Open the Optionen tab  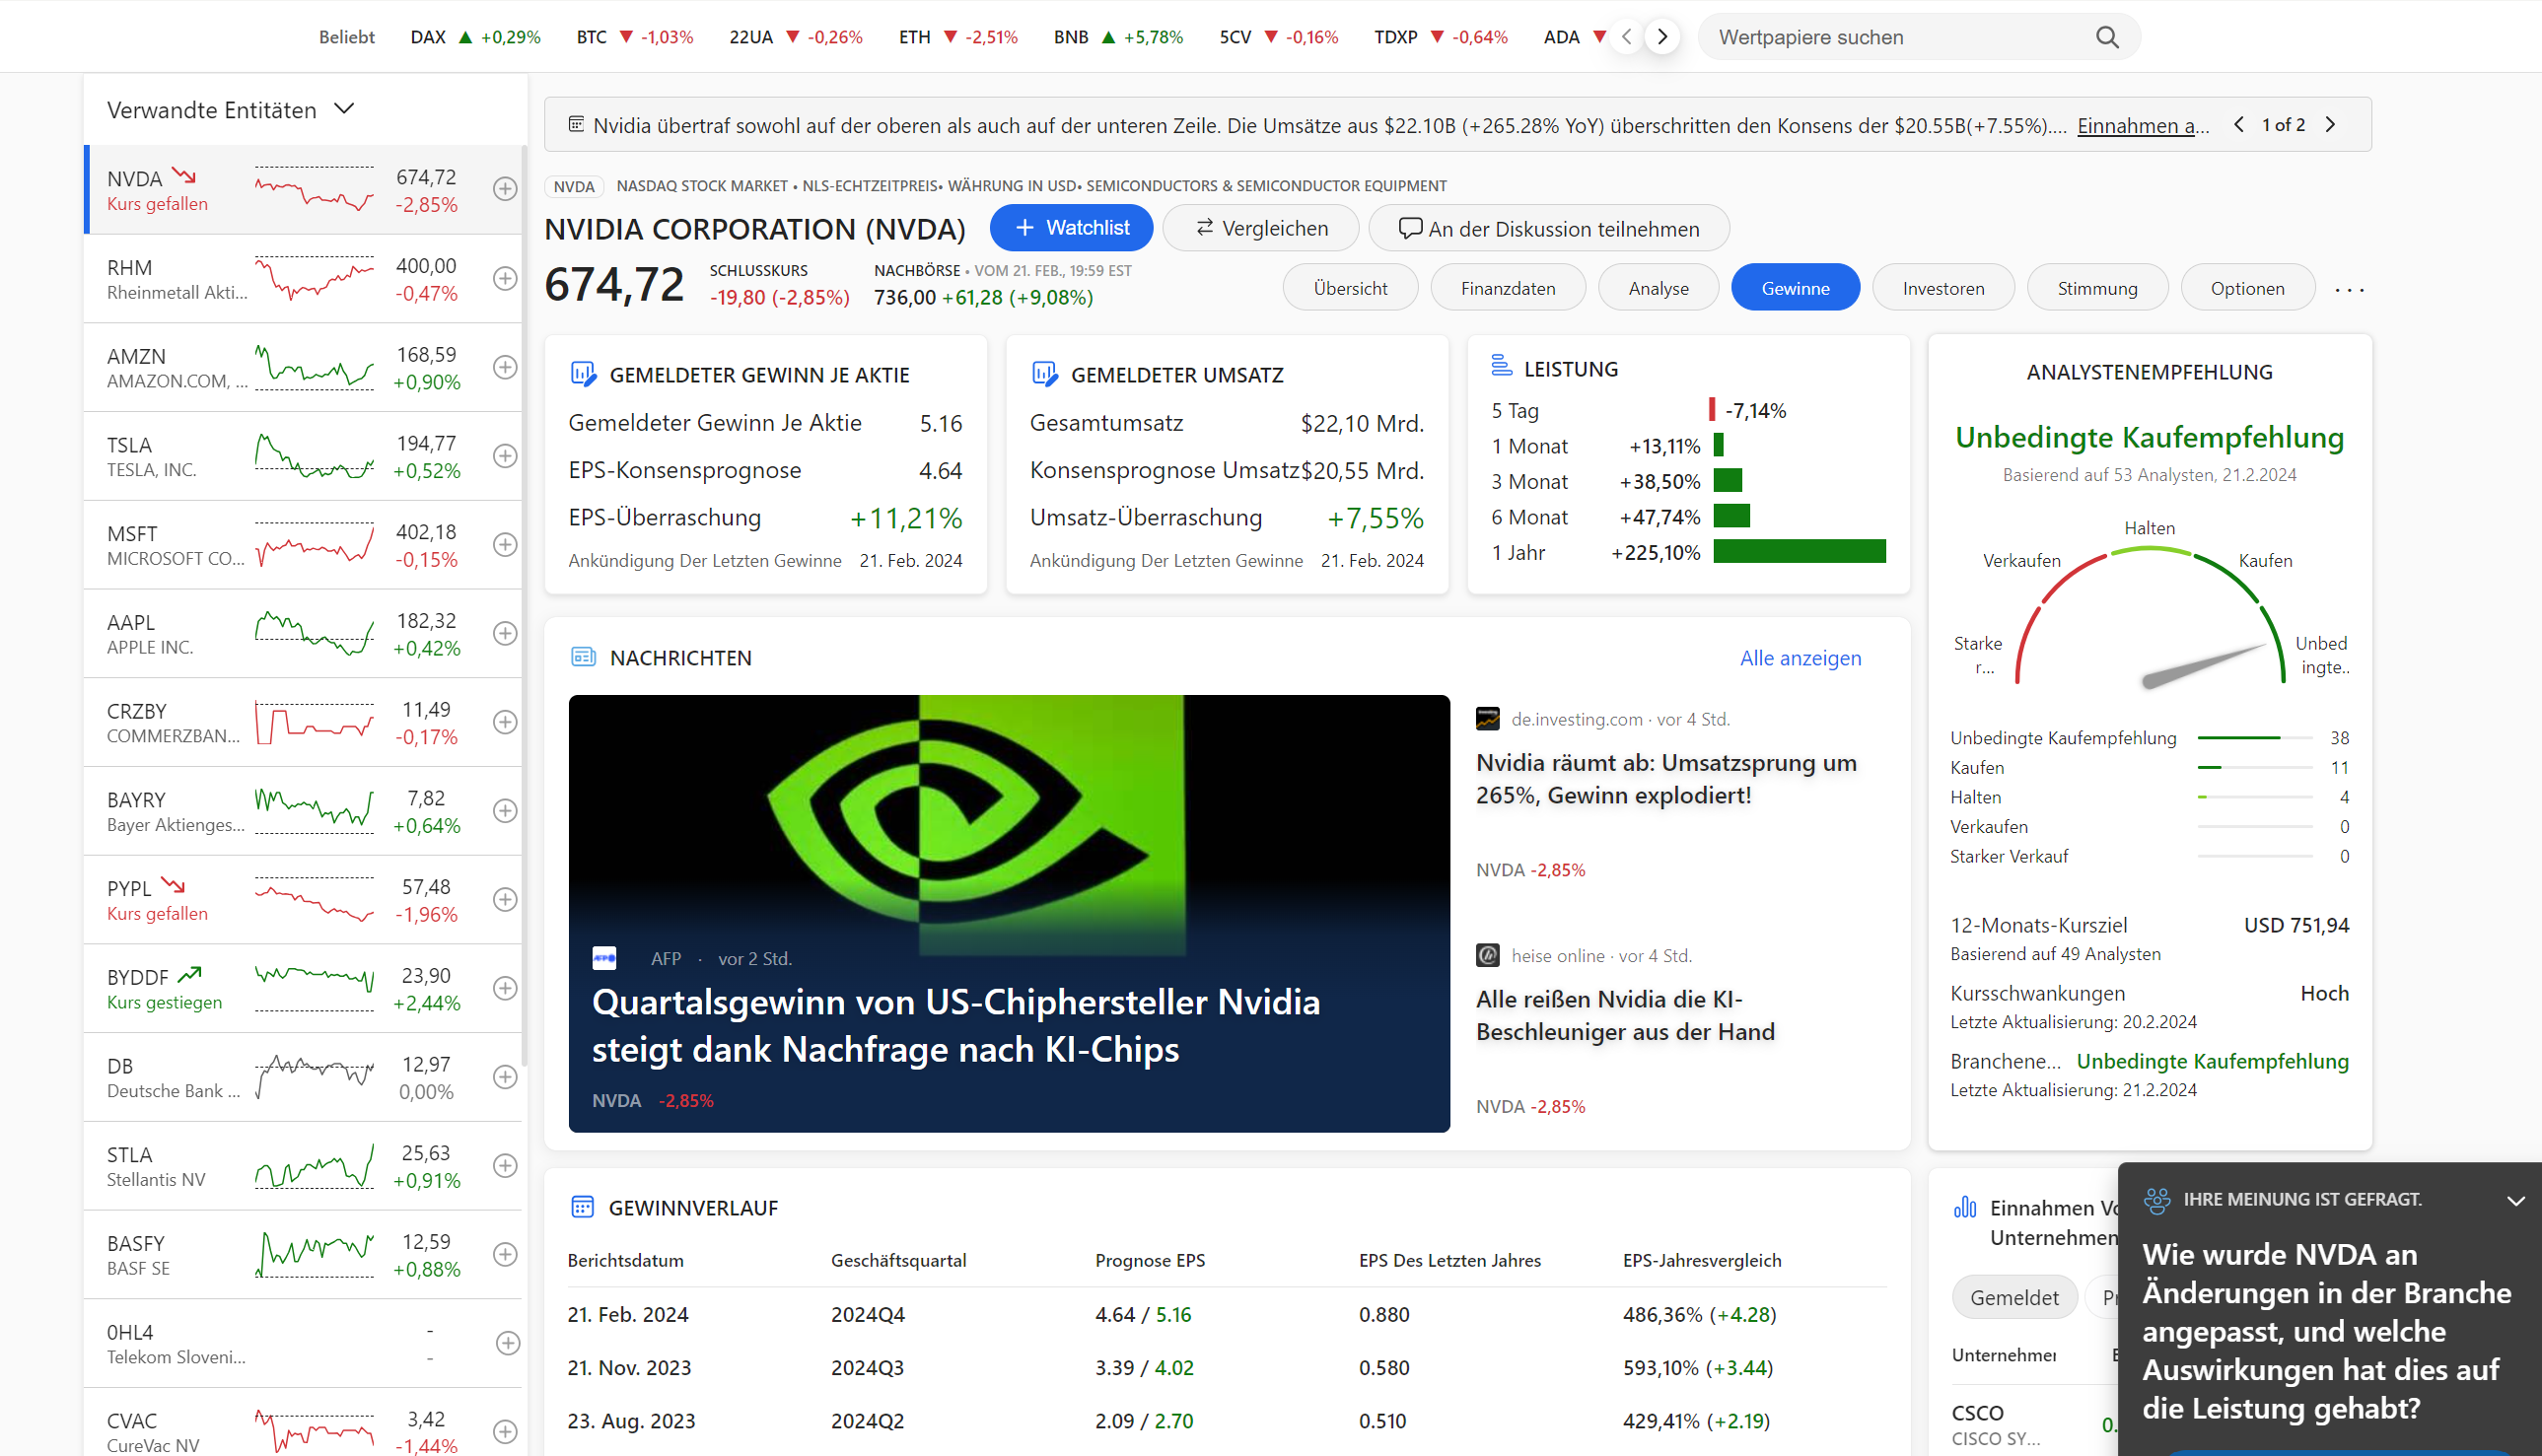click(2247, 288)
